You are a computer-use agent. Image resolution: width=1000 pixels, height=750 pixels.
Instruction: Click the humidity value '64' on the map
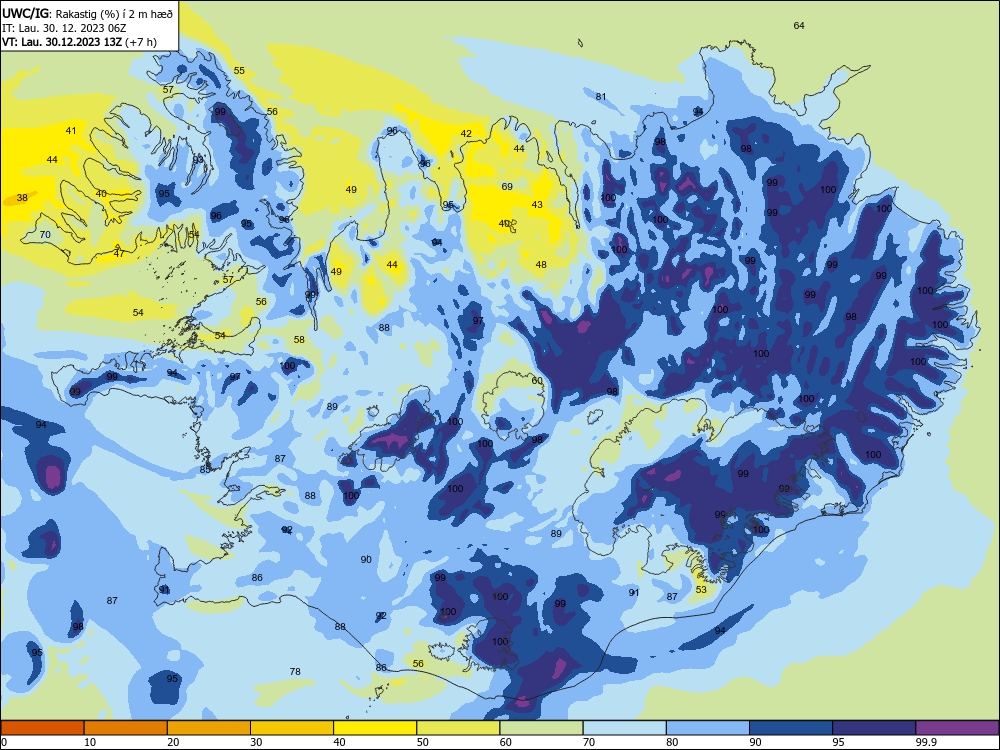pyautogui.click(x=799, y=26)
